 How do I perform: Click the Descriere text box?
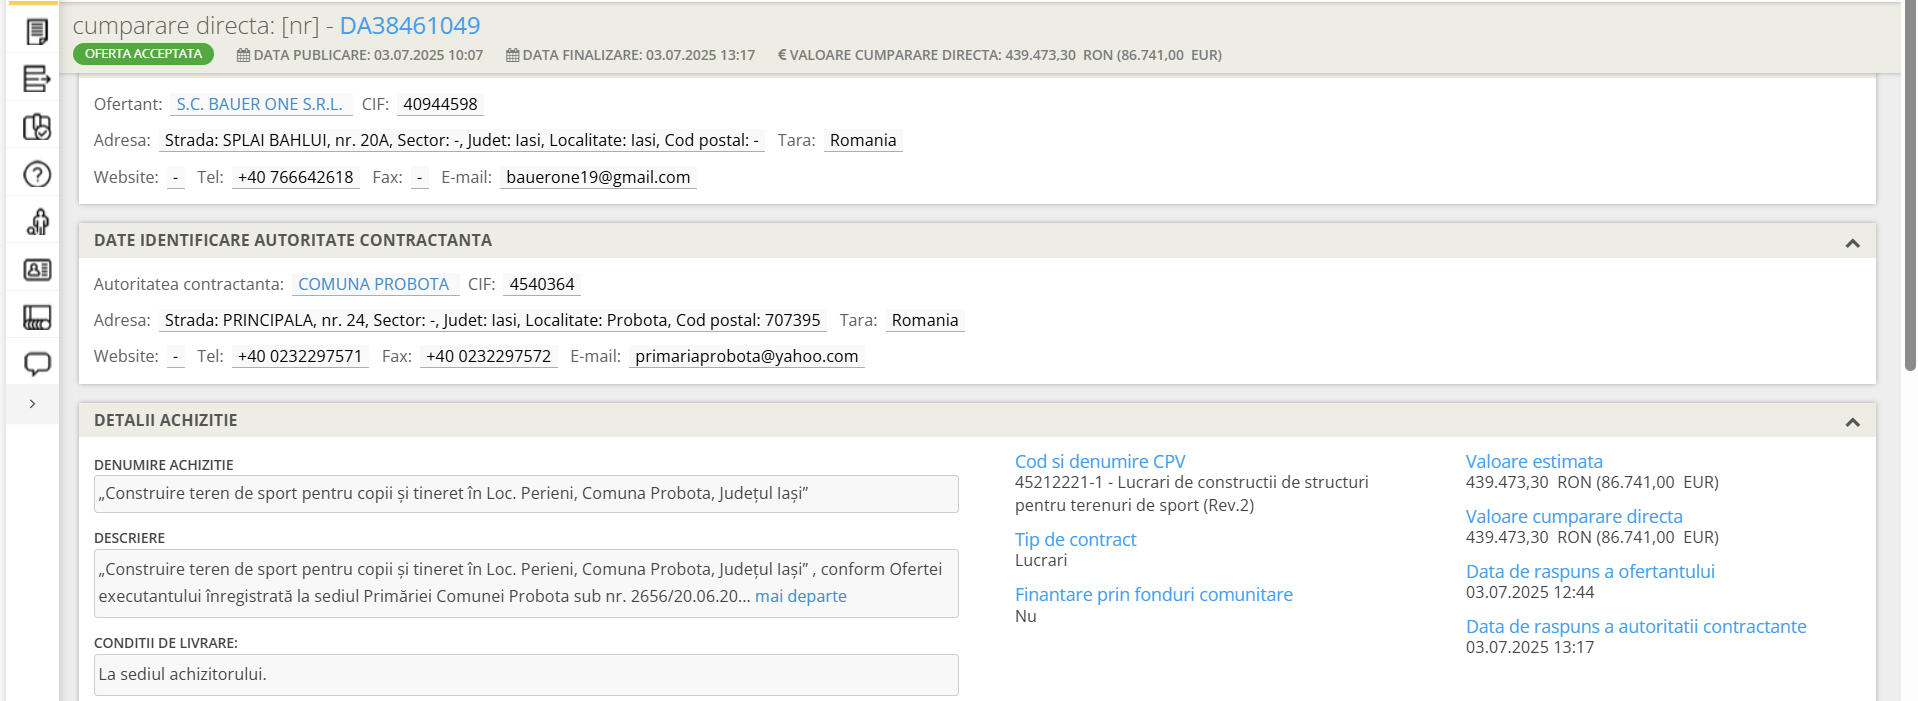click(526, 583)
